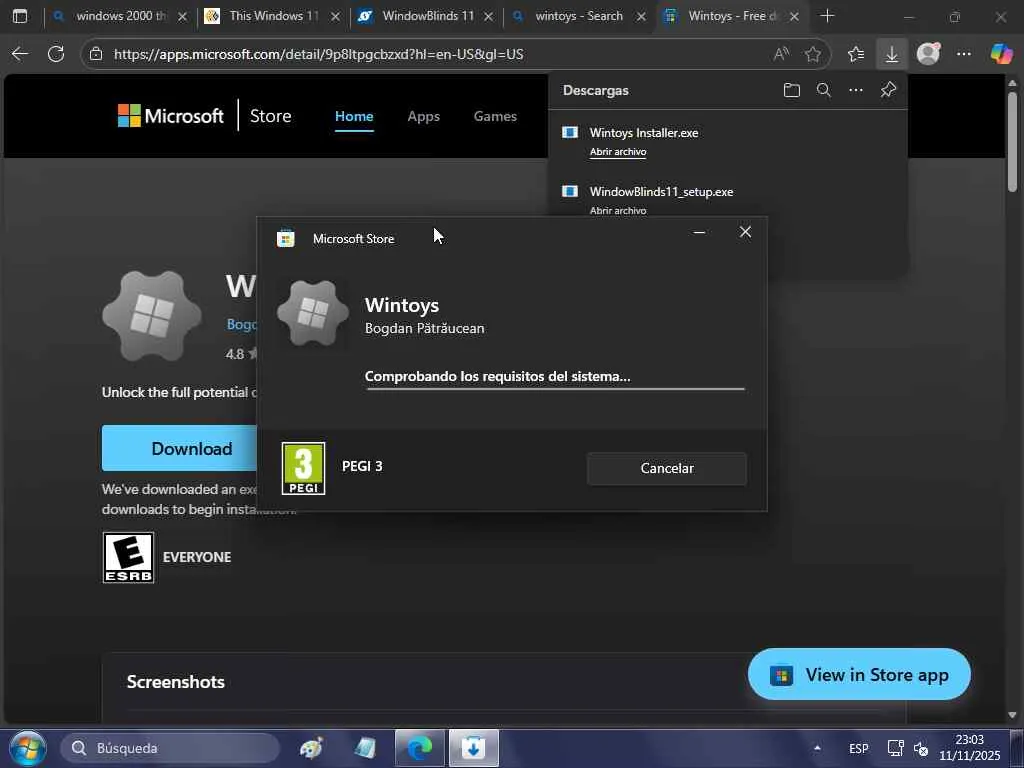Open the notepad icon on the taskbar
The width and height of the screenshot is (1024, 768).
(365, 748)
